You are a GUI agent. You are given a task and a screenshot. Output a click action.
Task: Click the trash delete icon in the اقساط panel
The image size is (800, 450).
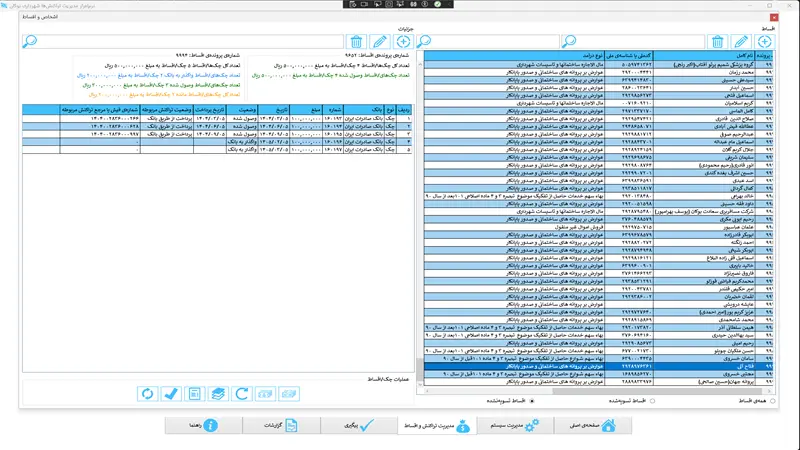(x=716, y=41)
